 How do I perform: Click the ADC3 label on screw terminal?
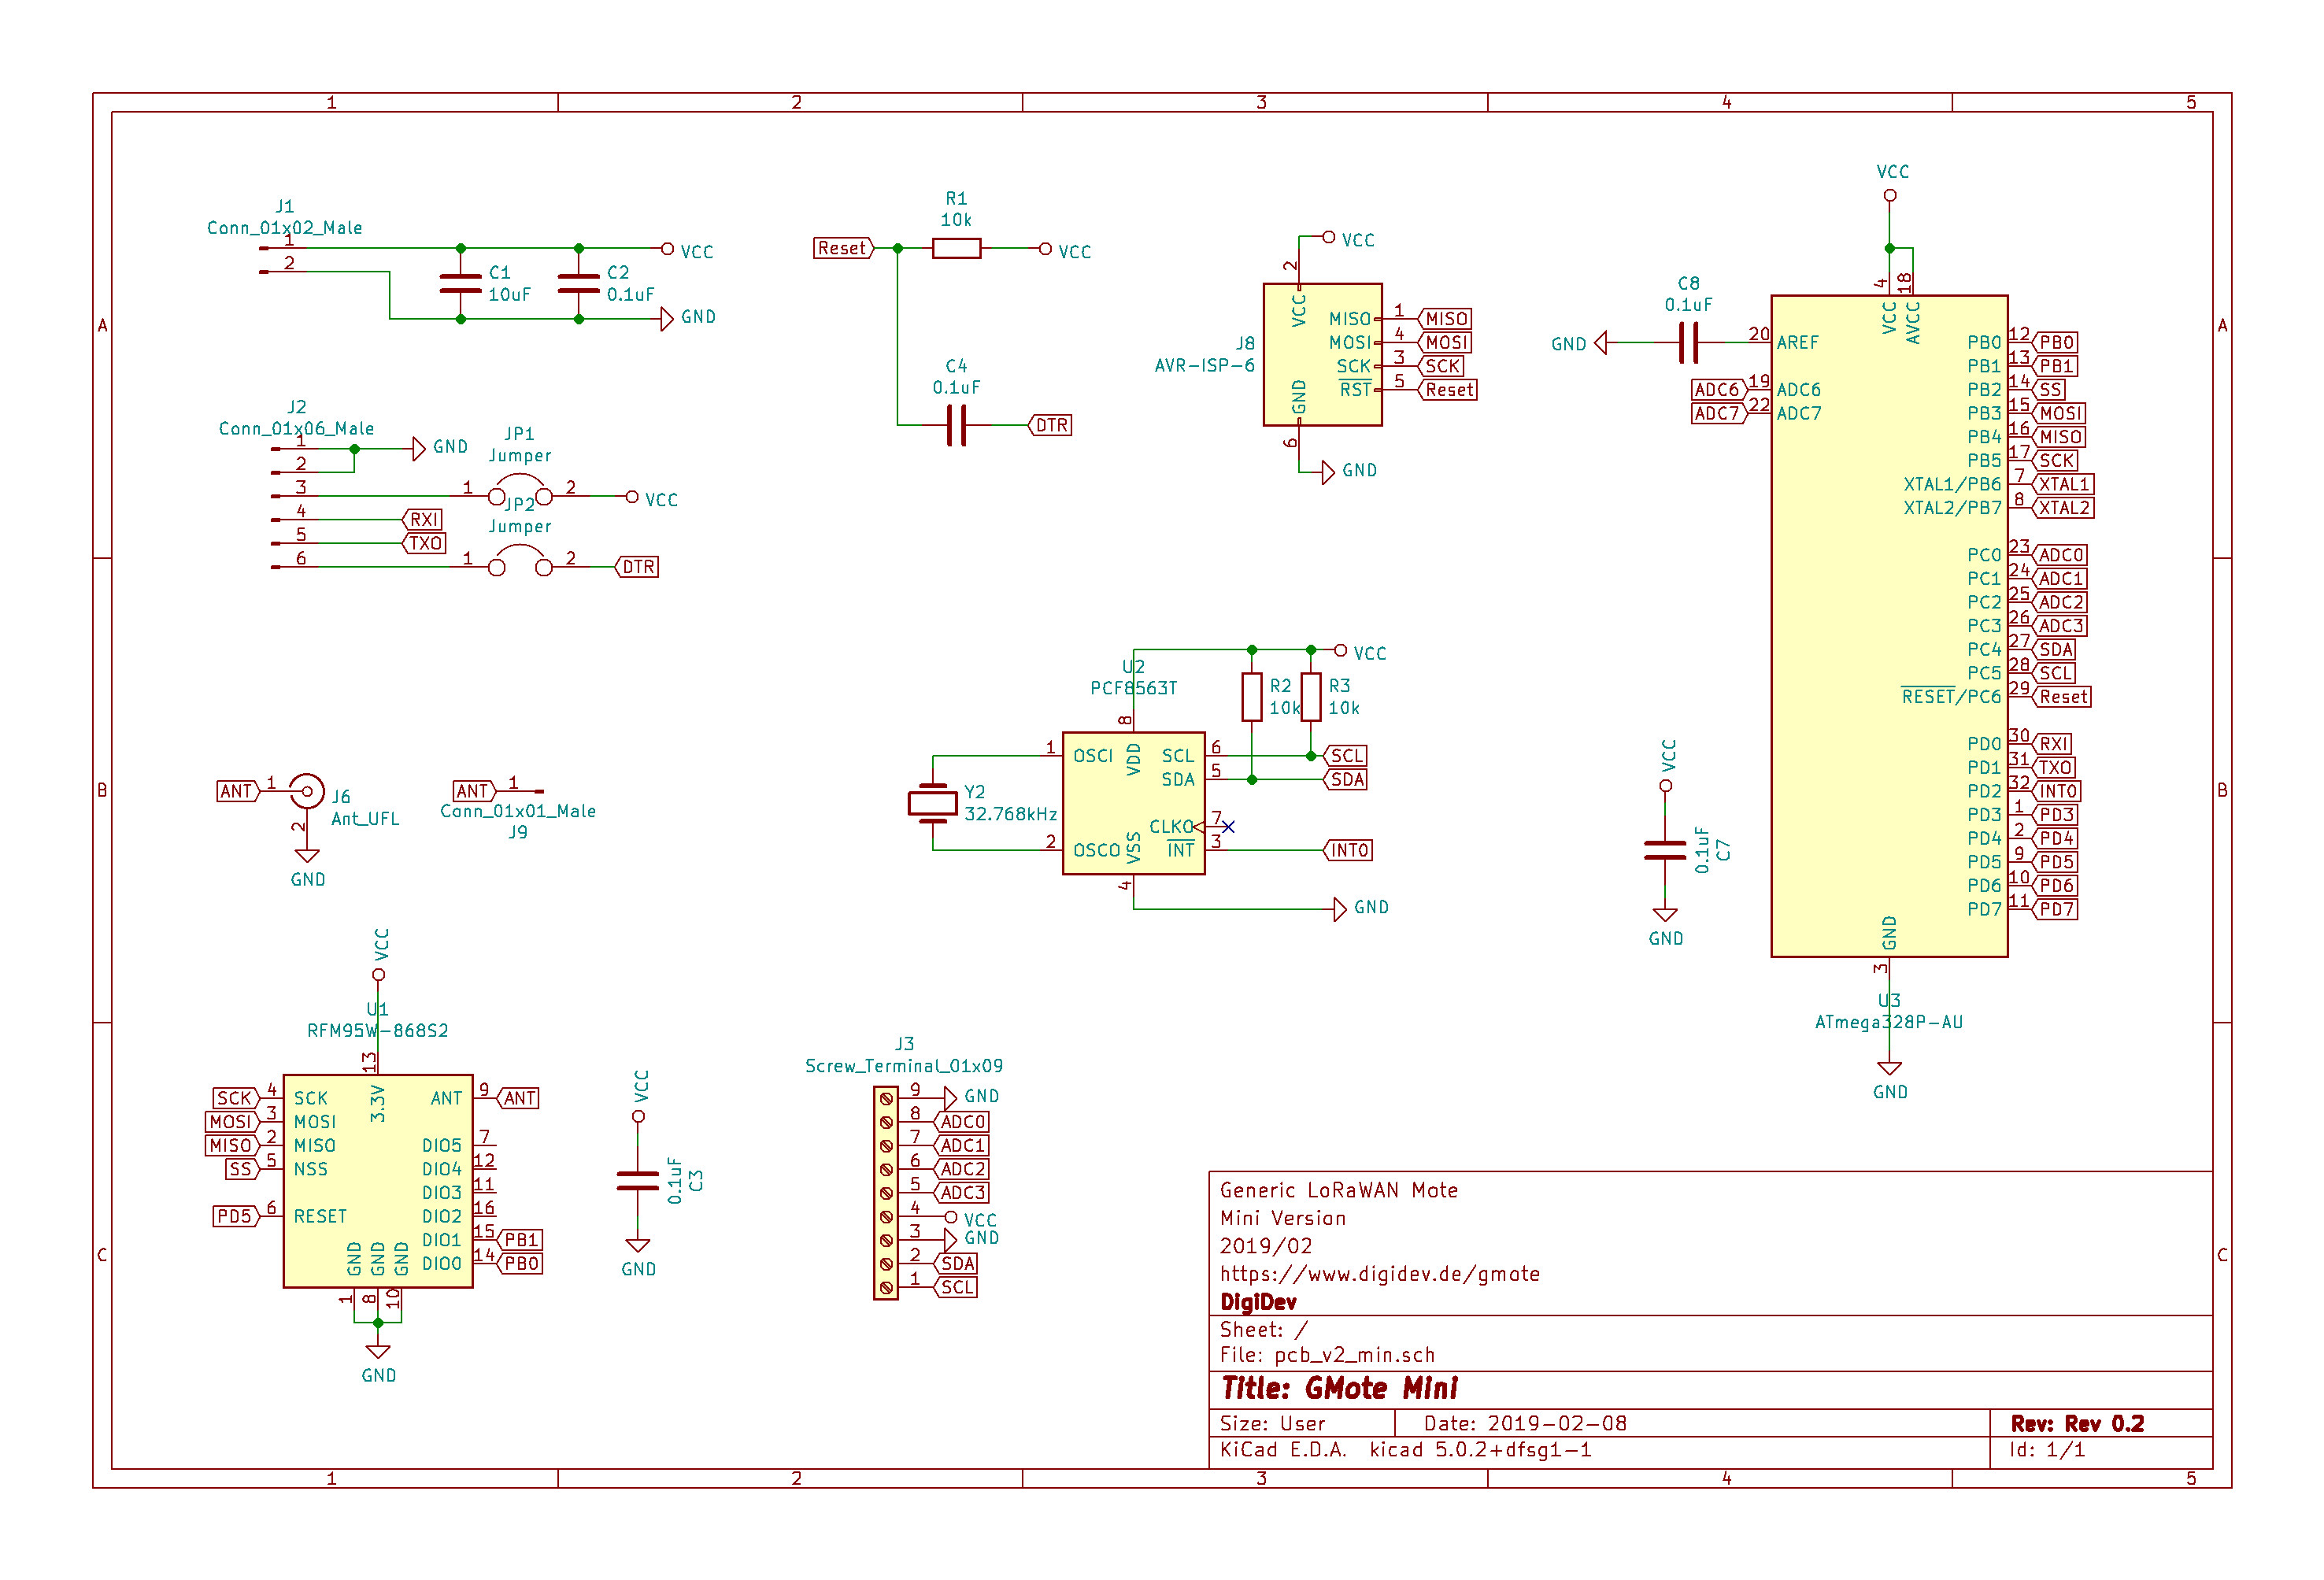962,1193
